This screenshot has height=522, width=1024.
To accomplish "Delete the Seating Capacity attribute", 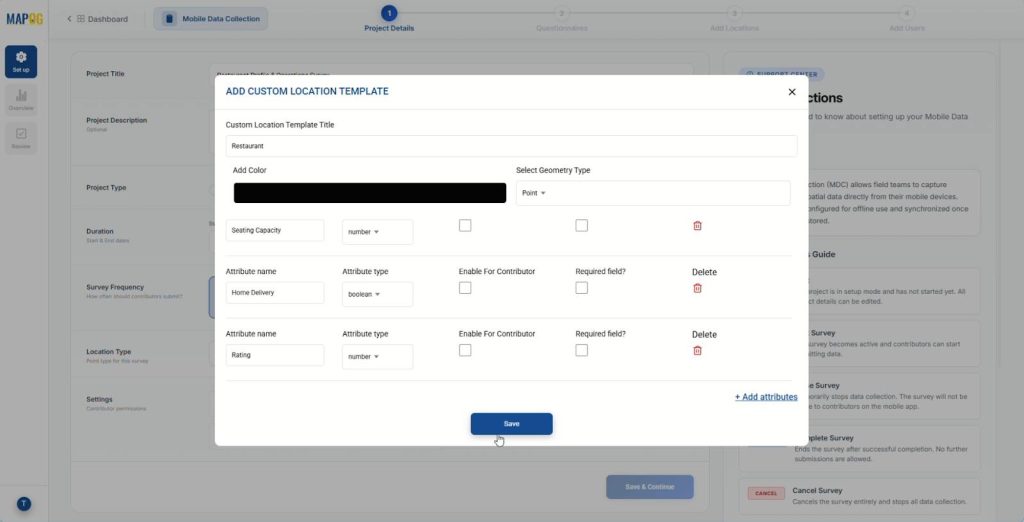I will pyautogui.click(x=697, y=225).
